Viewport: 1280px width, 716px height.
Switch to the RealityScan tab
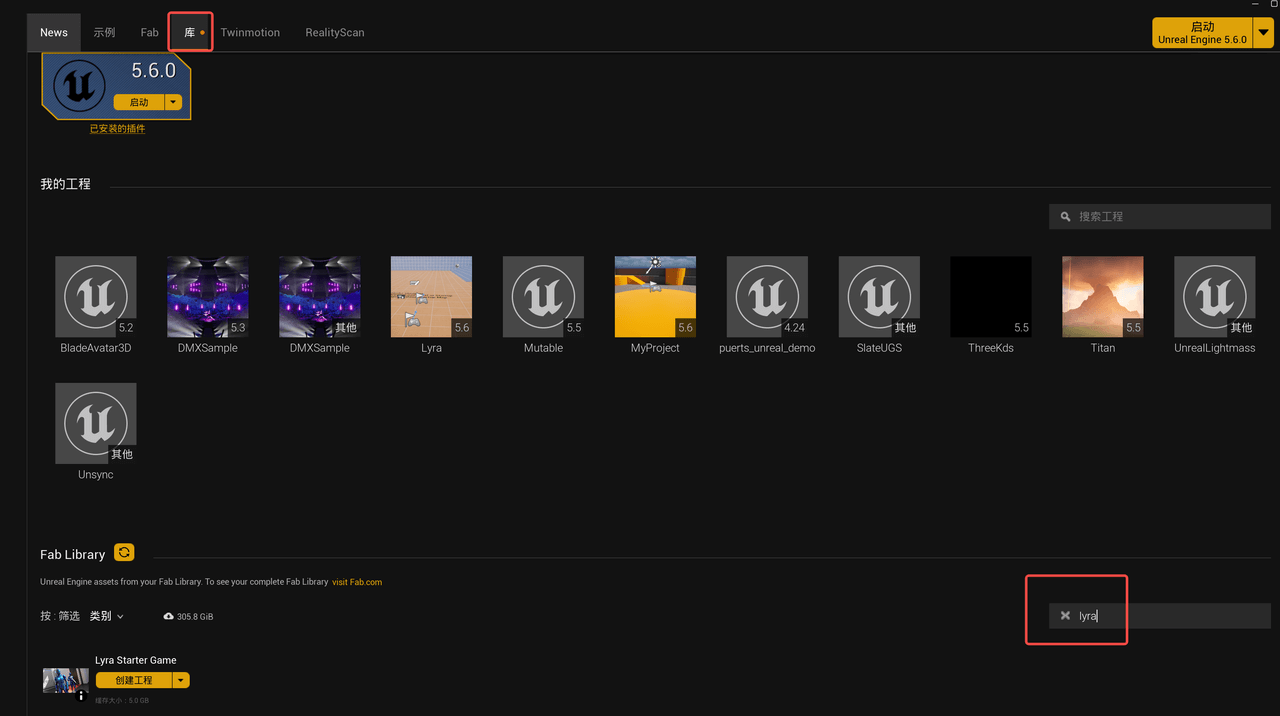[335, 32]
